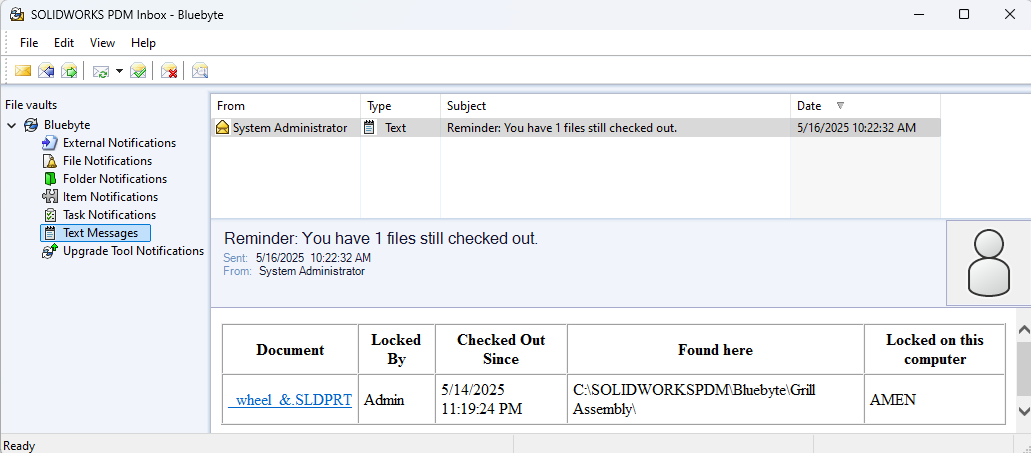Click the message date 5/16/2025 10:22:32 AM in list
The image size is (1031, 453).
856,128
